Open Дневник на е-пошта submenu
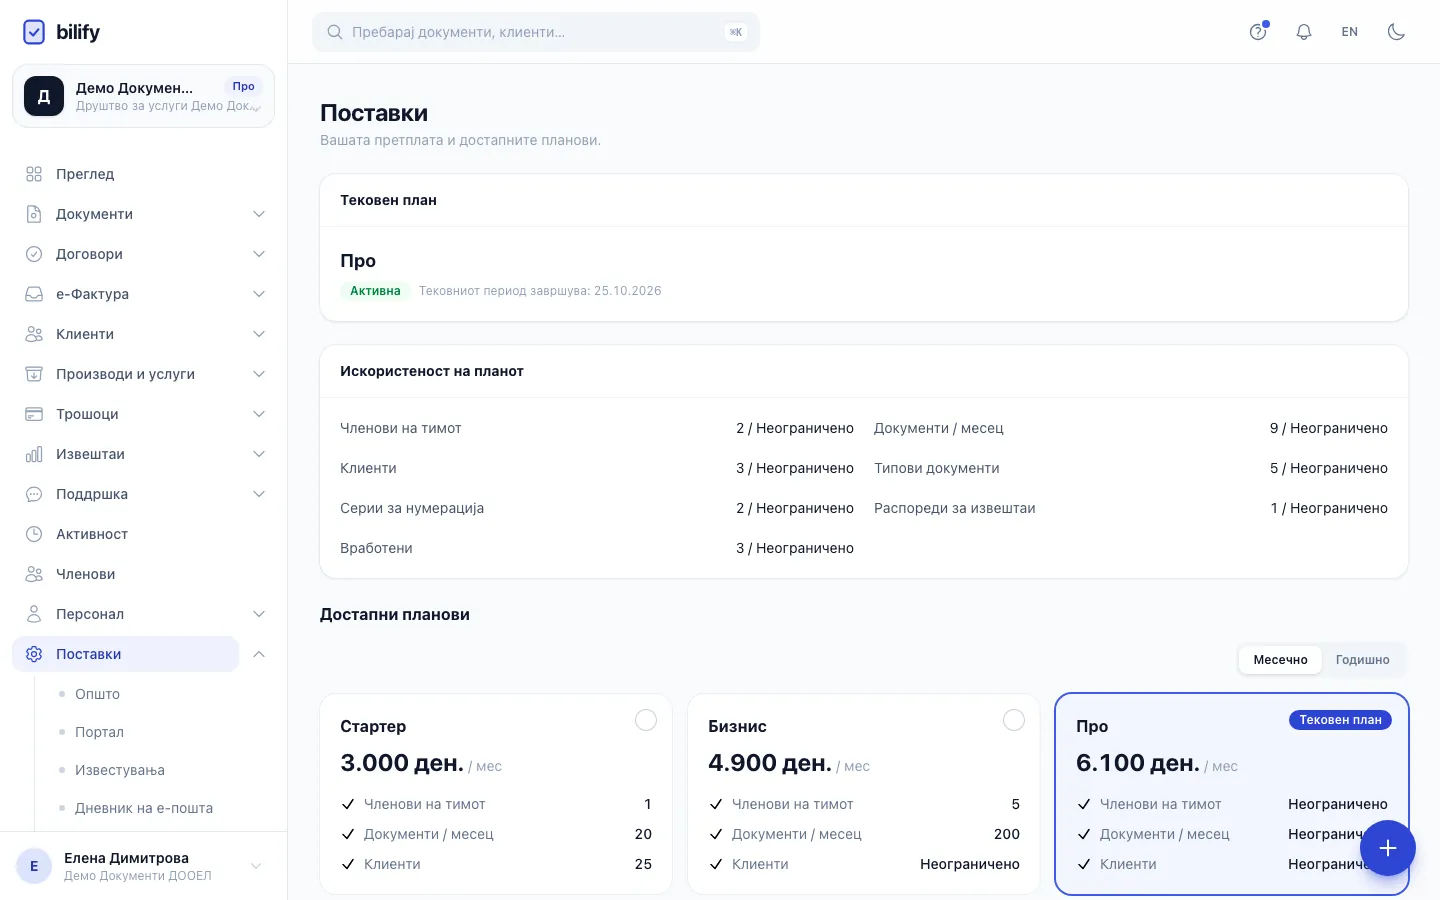1440x900 pixels. (144, 808)
